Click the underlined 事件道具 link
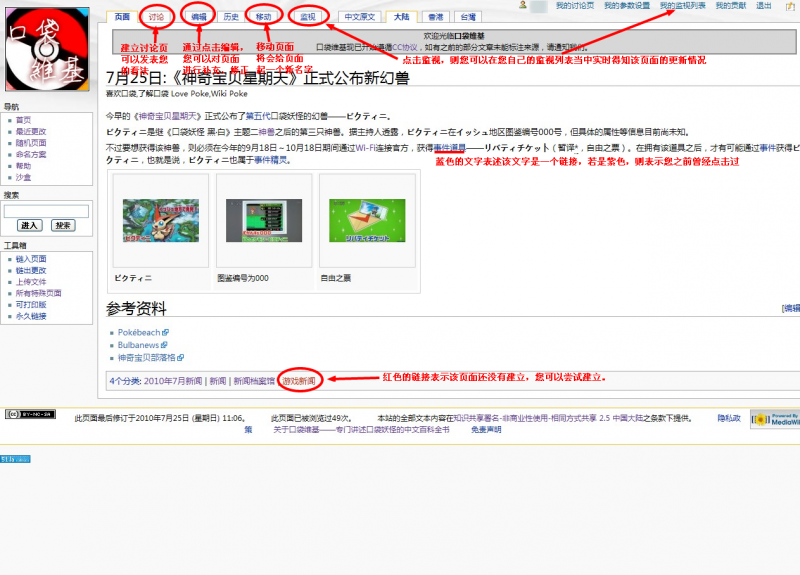 [449, 148]
